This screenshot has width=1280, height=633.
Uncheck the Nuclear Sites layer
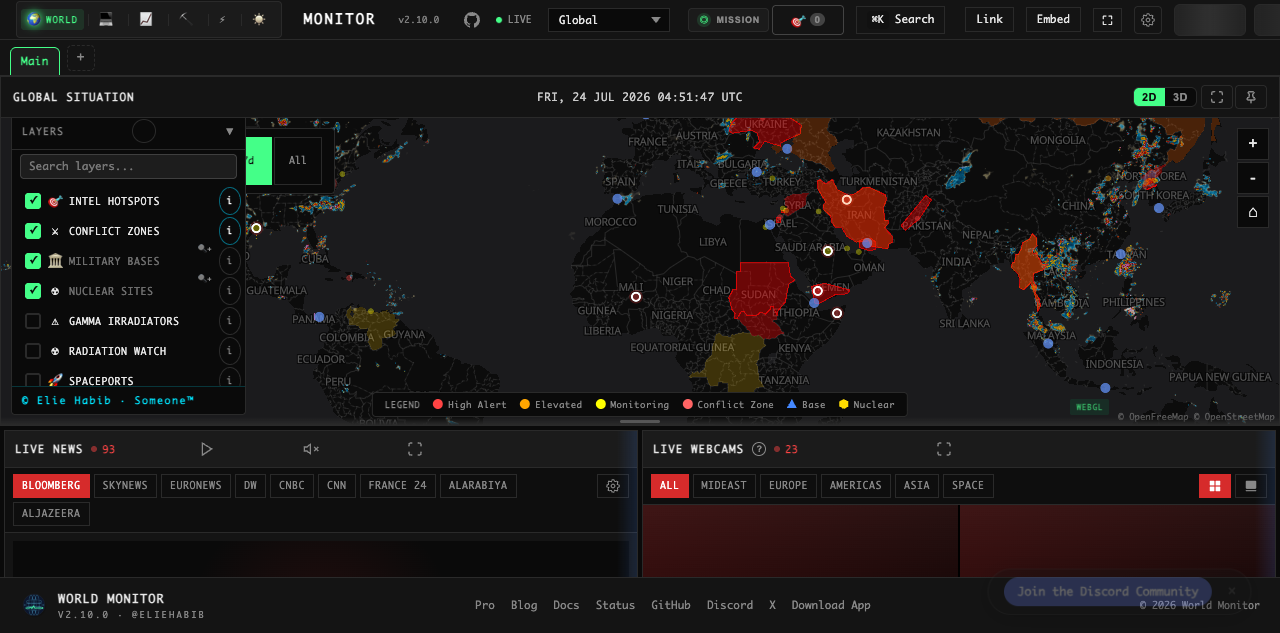pos(33,291)
